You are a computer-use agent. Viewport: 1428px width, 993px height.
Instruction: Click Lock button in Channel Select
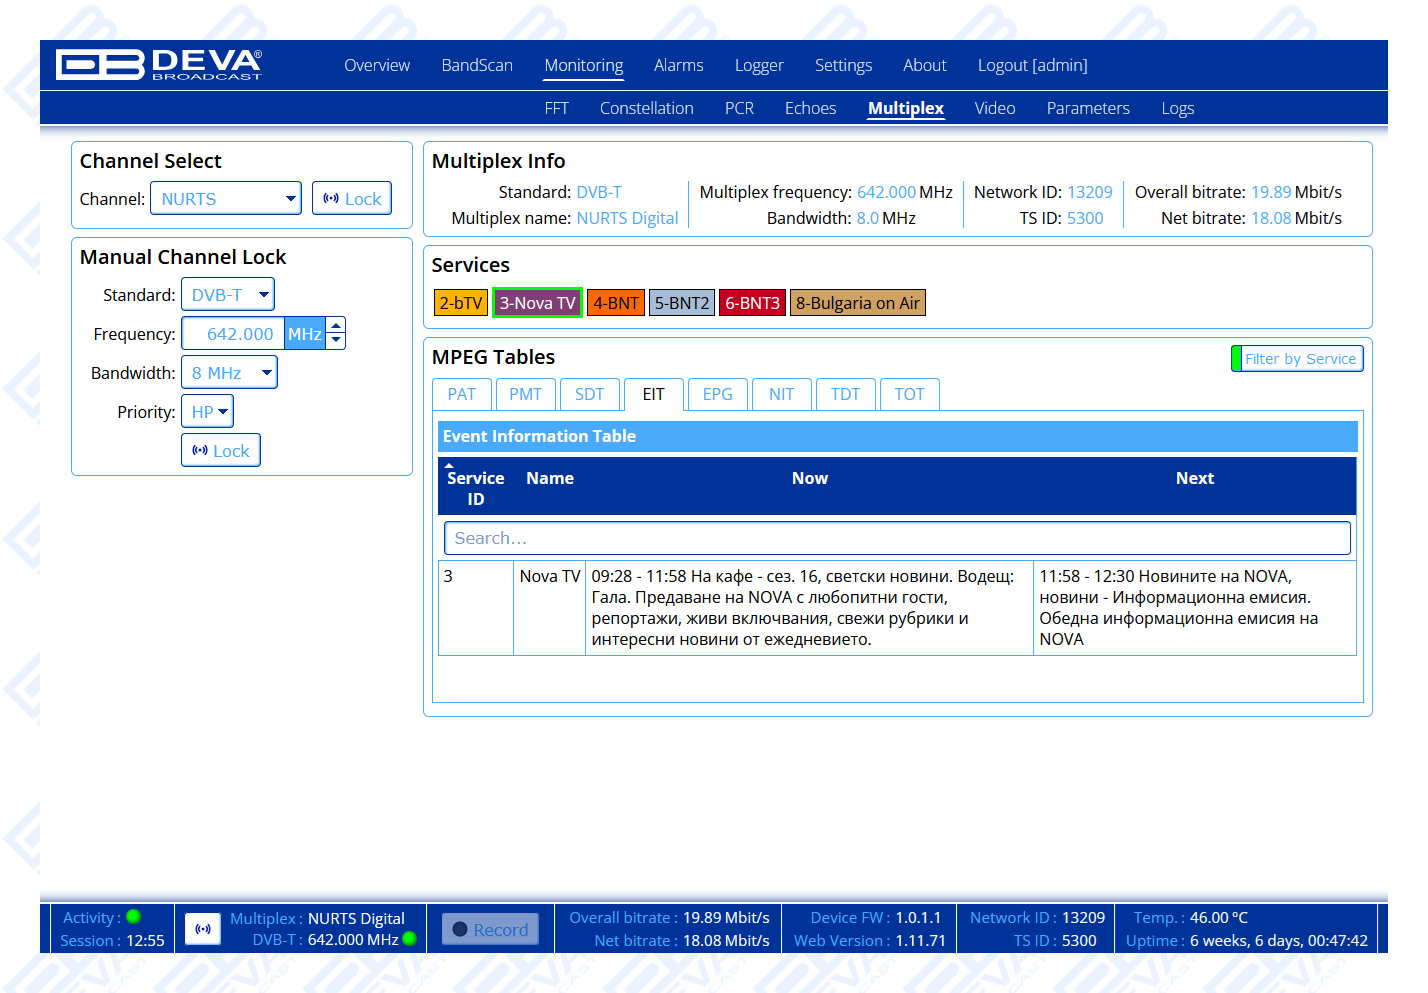[352, 199]
